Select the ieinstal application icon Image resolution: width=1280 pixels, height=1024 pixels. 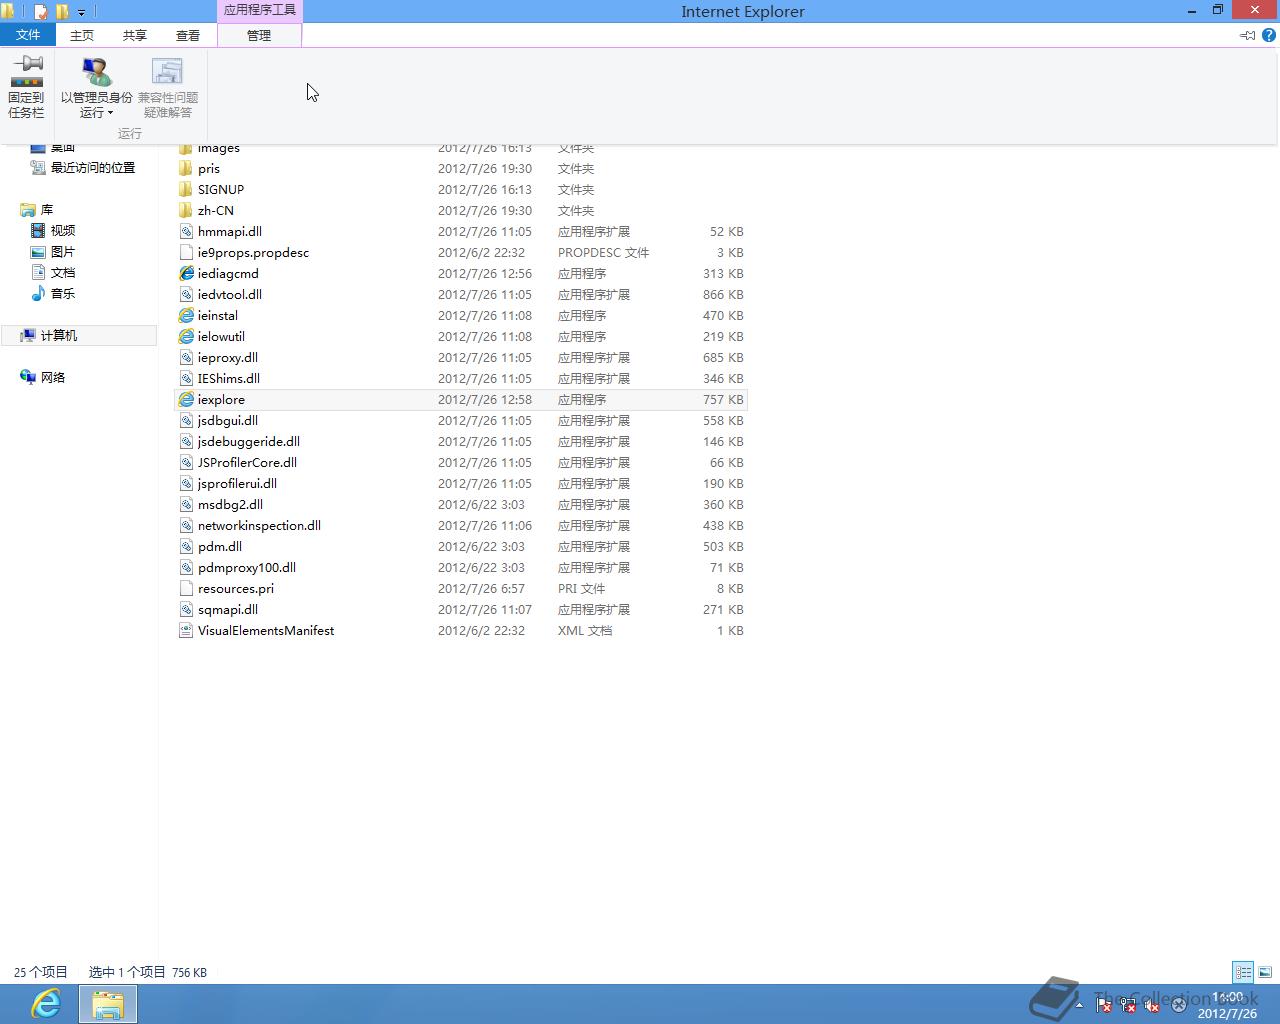click(x=186, y=315)
